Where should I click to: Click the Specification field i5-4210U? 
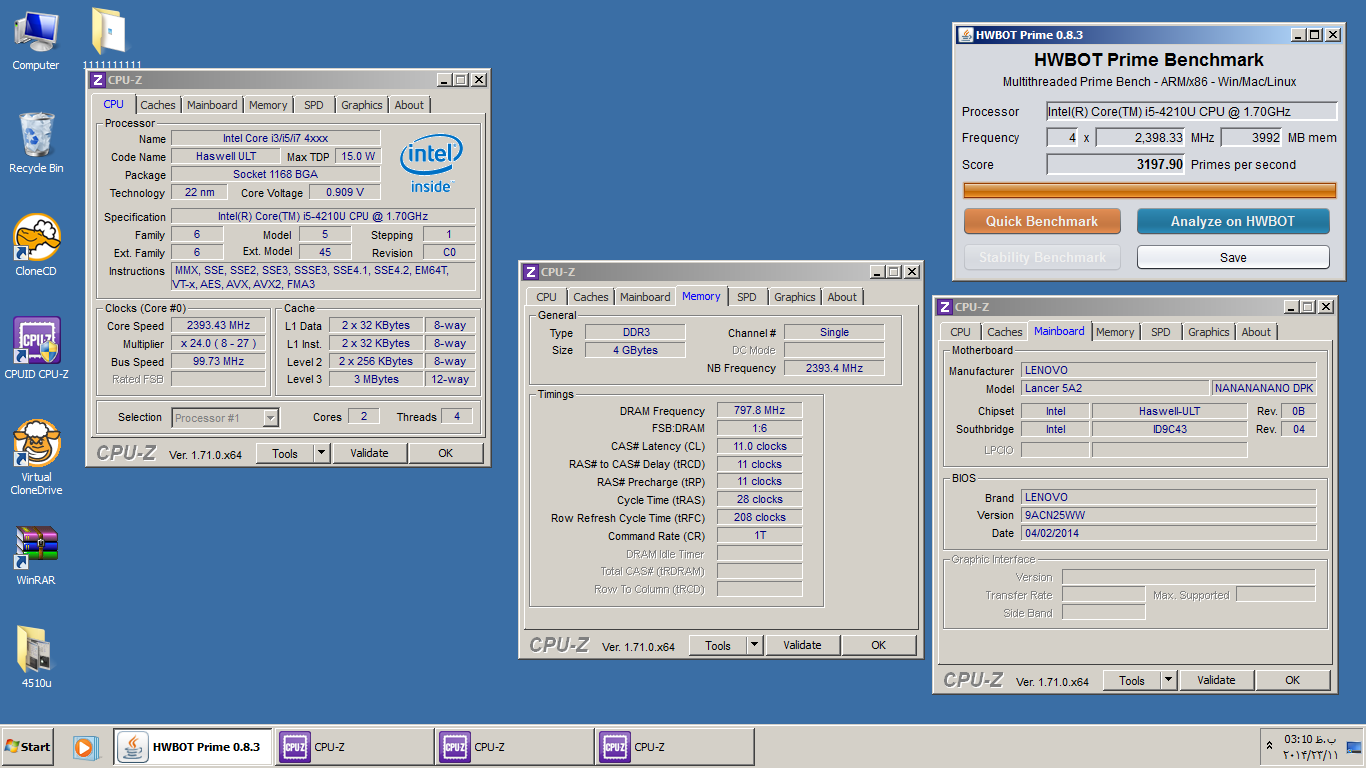(x=323, y=216)
